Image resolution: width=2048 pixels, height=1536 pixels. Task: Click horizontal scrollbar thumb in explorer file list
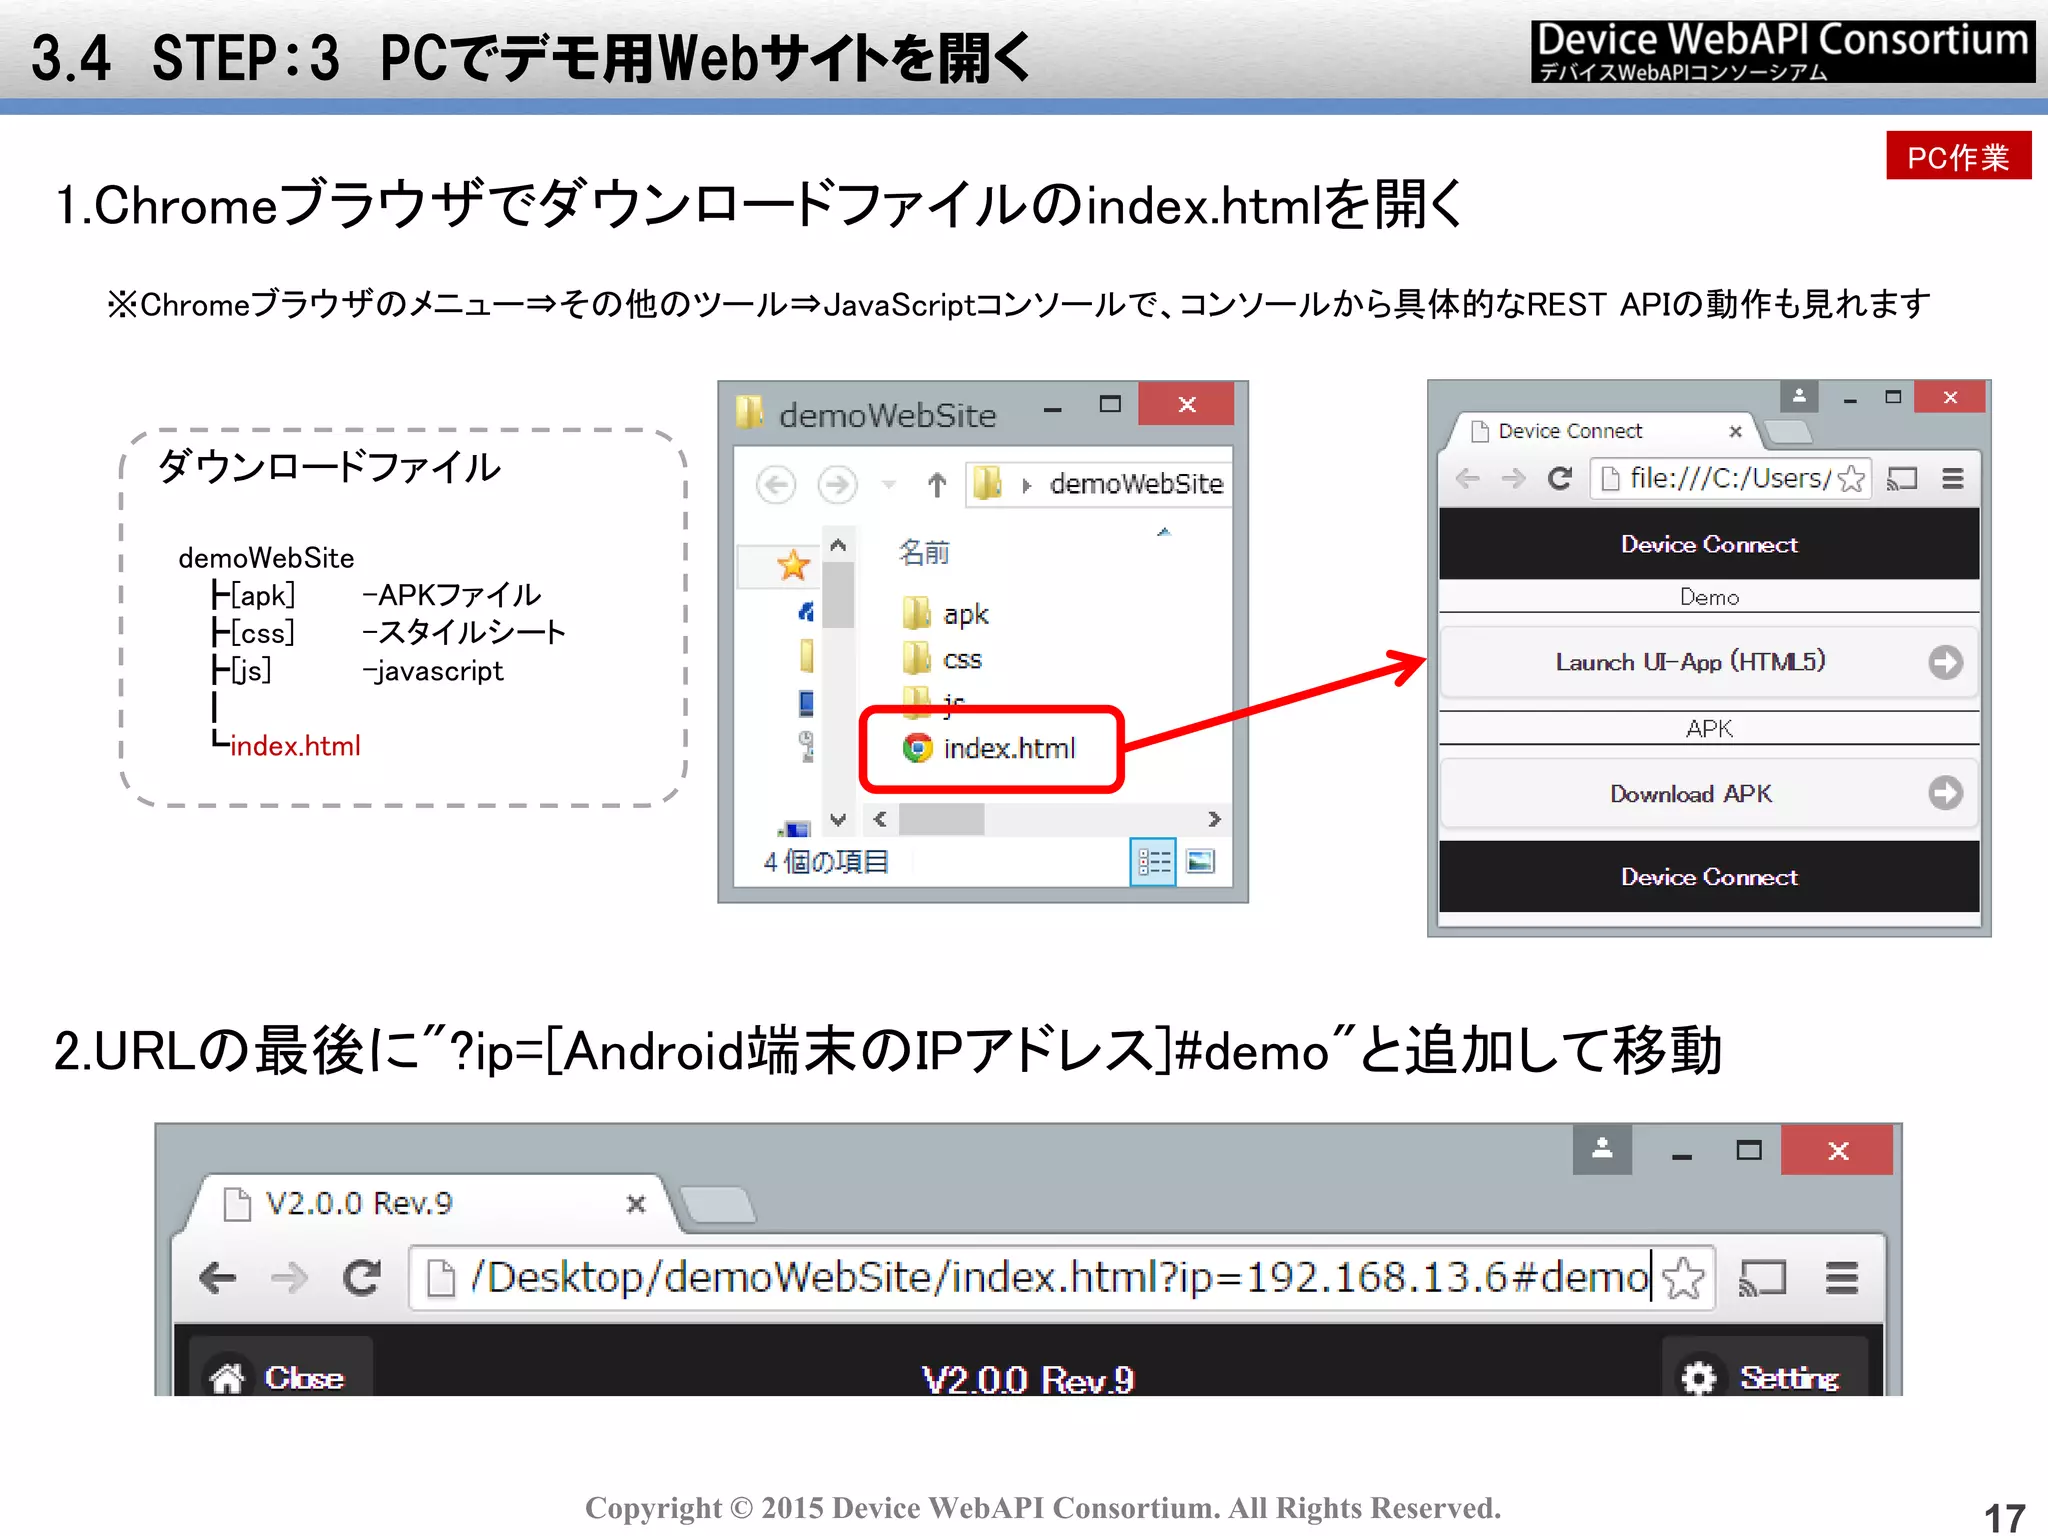point(941,819)
